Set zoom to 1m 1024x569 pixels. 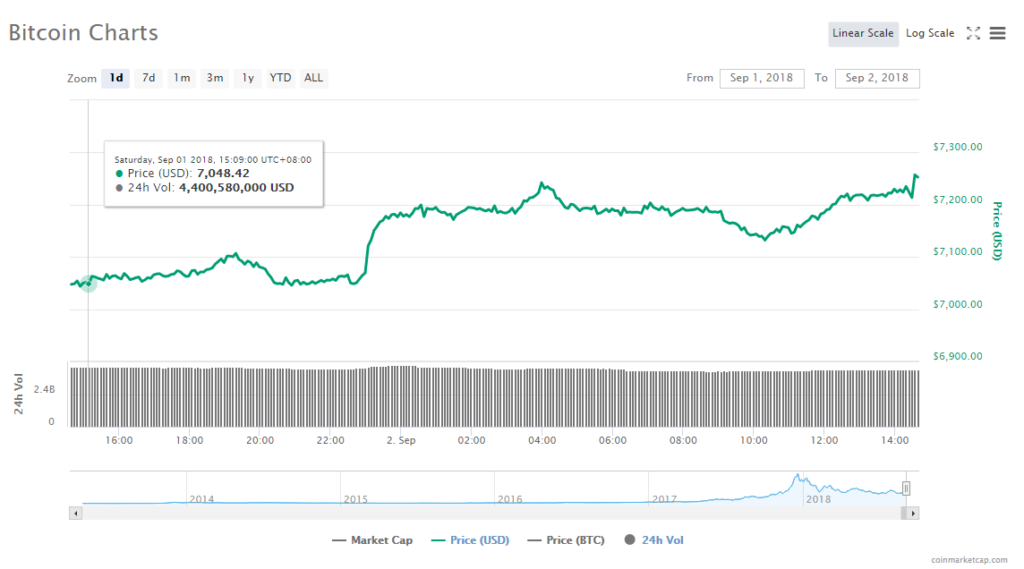click(181, 78)
